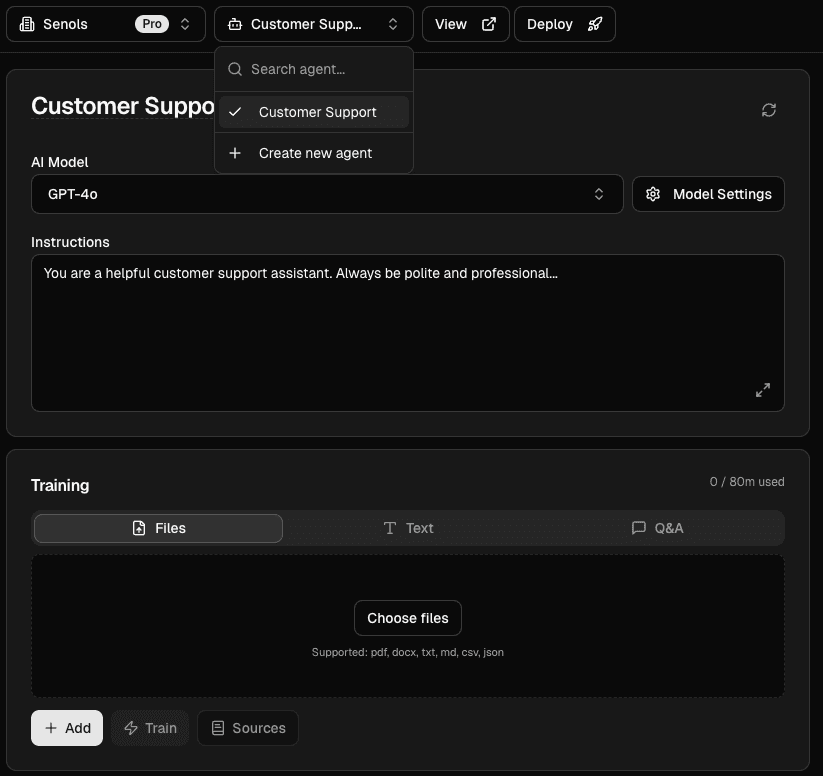Open the AI Model dropdown showing GPT-4o
Viewport: 823px width, 776px height.
pyautogui.click(x=327, y=194)
